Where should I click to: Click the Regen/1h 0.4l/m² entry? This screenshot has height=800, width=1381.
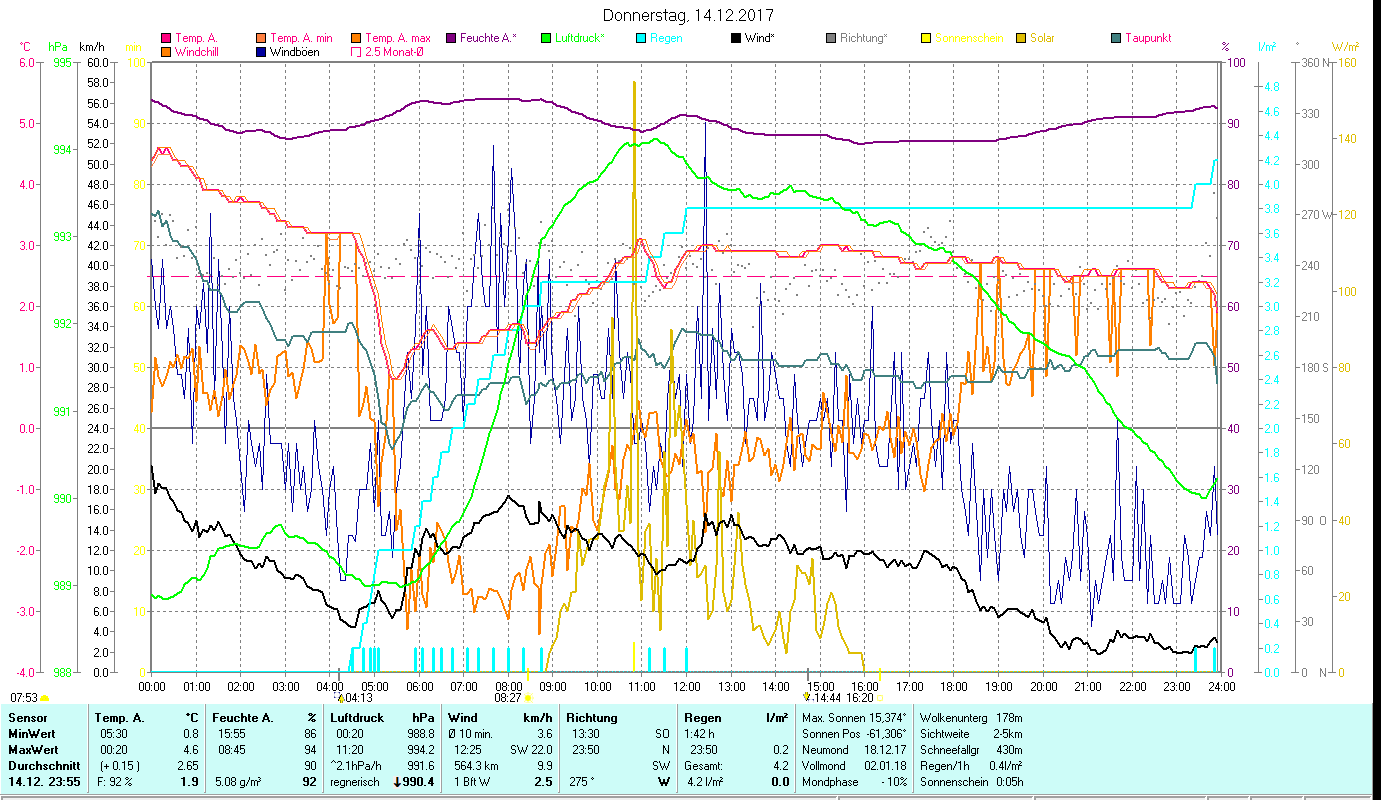(969, 766)
